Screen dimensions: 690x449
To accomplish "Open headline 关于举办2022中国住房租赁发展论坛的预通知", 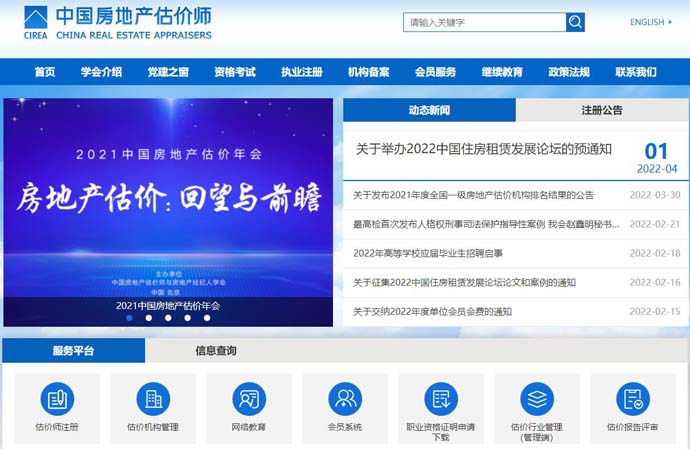I will click(484, 149).
